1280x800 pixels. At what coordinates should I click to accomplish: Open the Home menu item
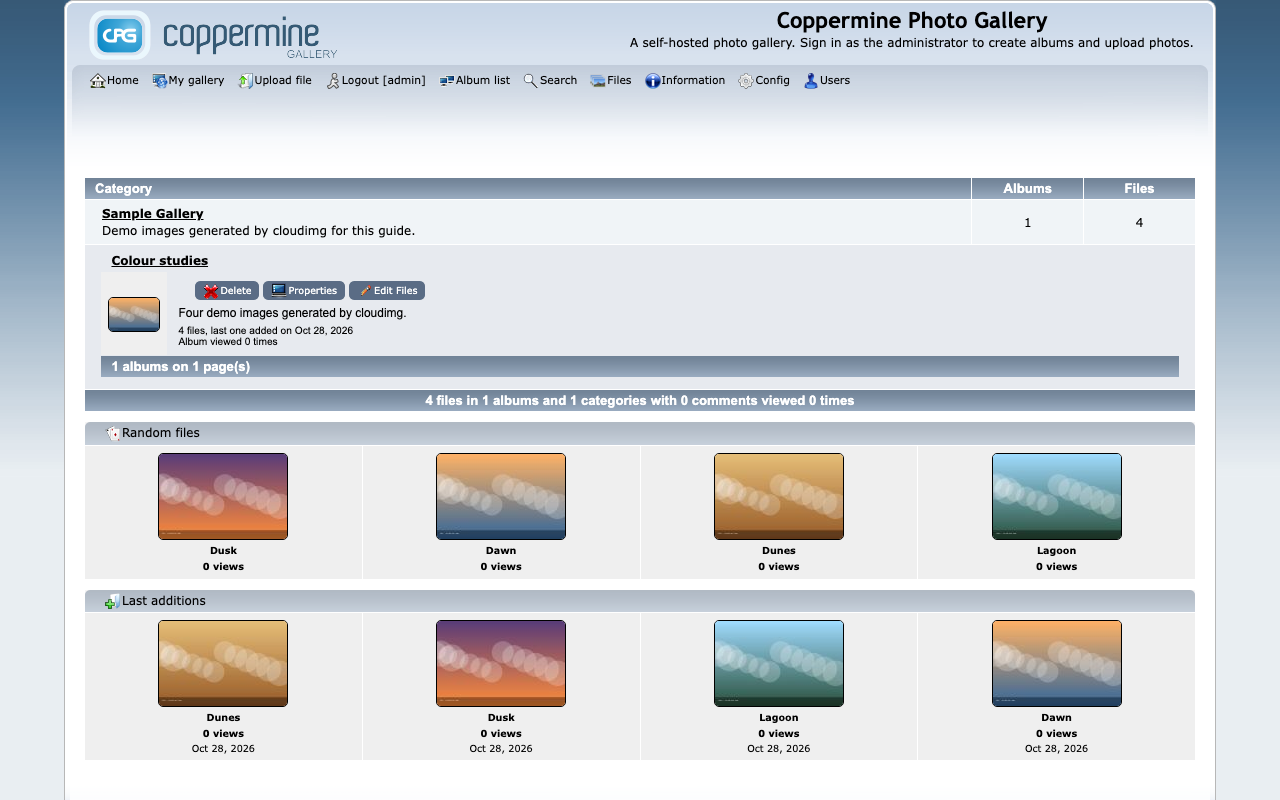point(114,80)
